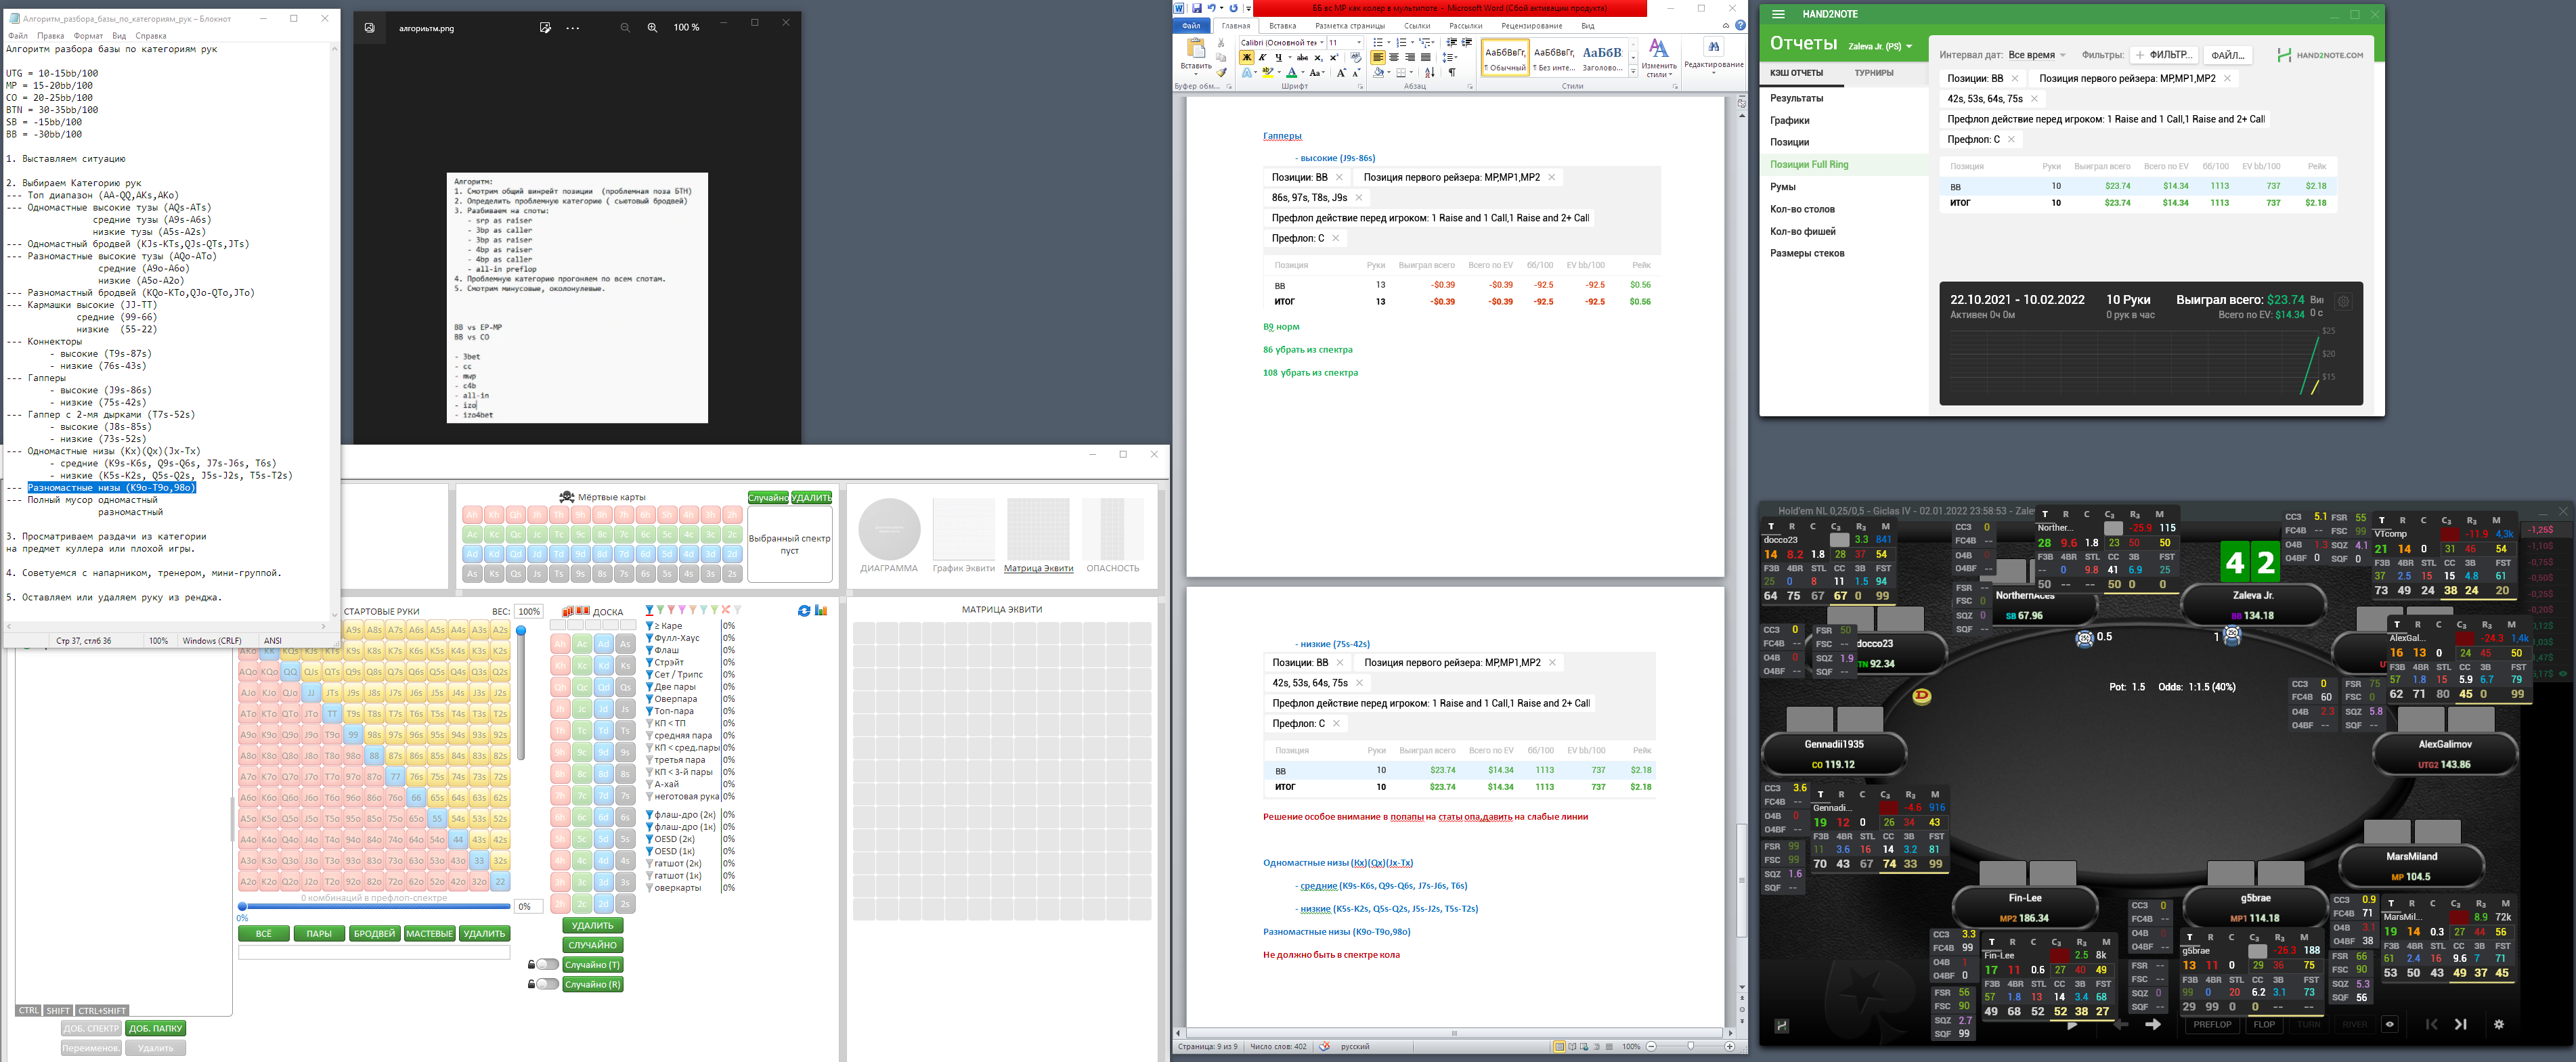Viewport: 2576px width, 1062px height.
Task: Toggle lock switch beside Случайно (R)
Action: point(547,984)
